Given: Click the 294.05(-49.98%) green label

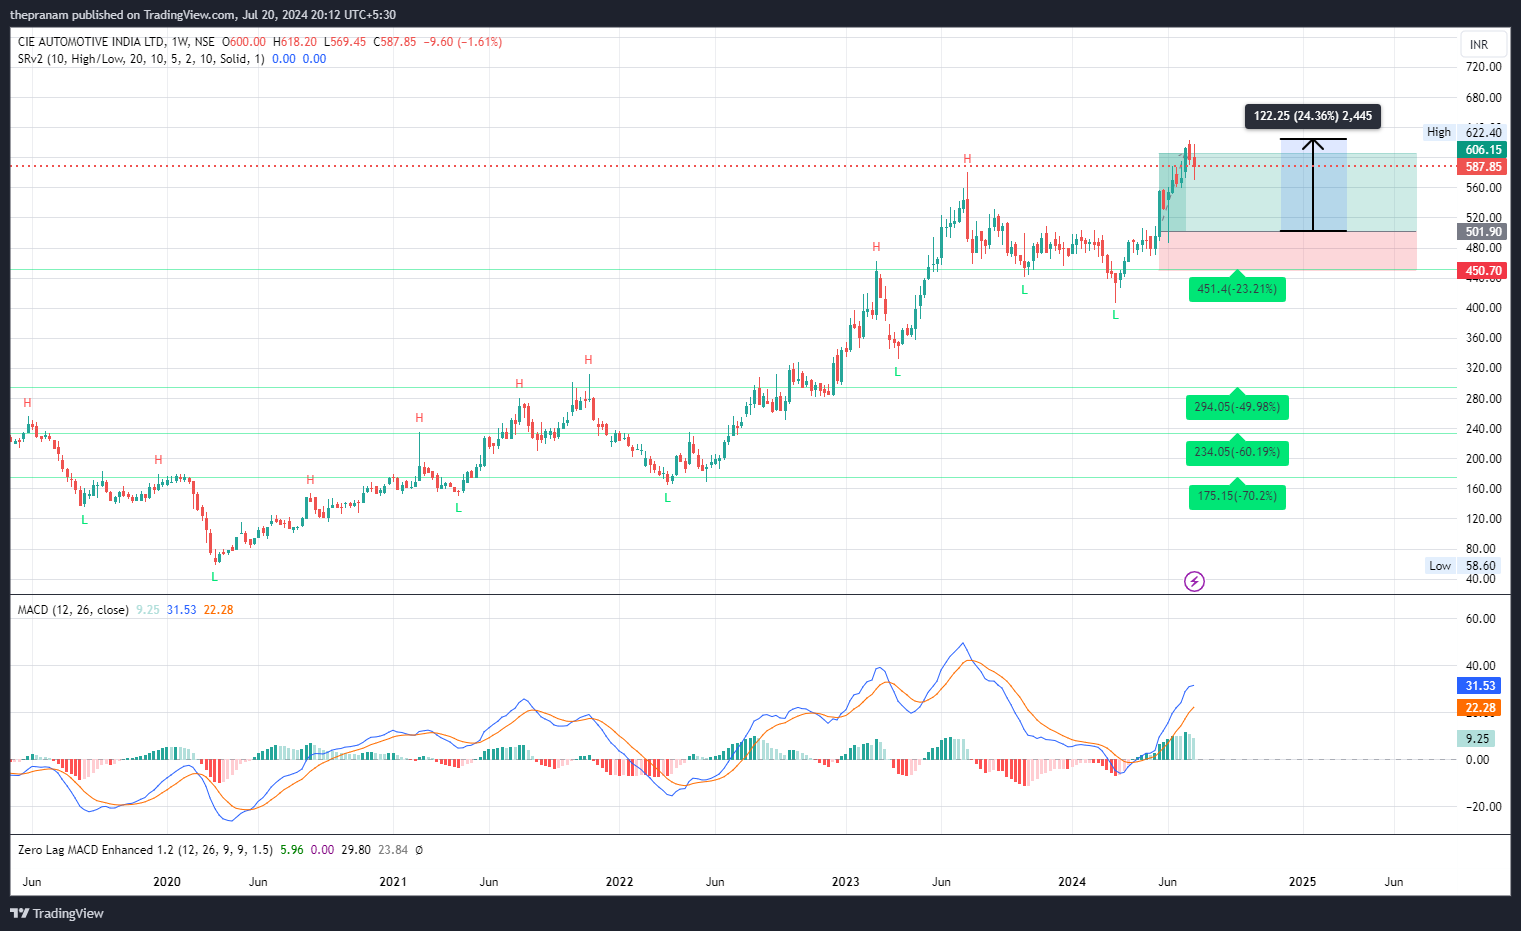Looking at the screenshot, I should pos(1237,407).
